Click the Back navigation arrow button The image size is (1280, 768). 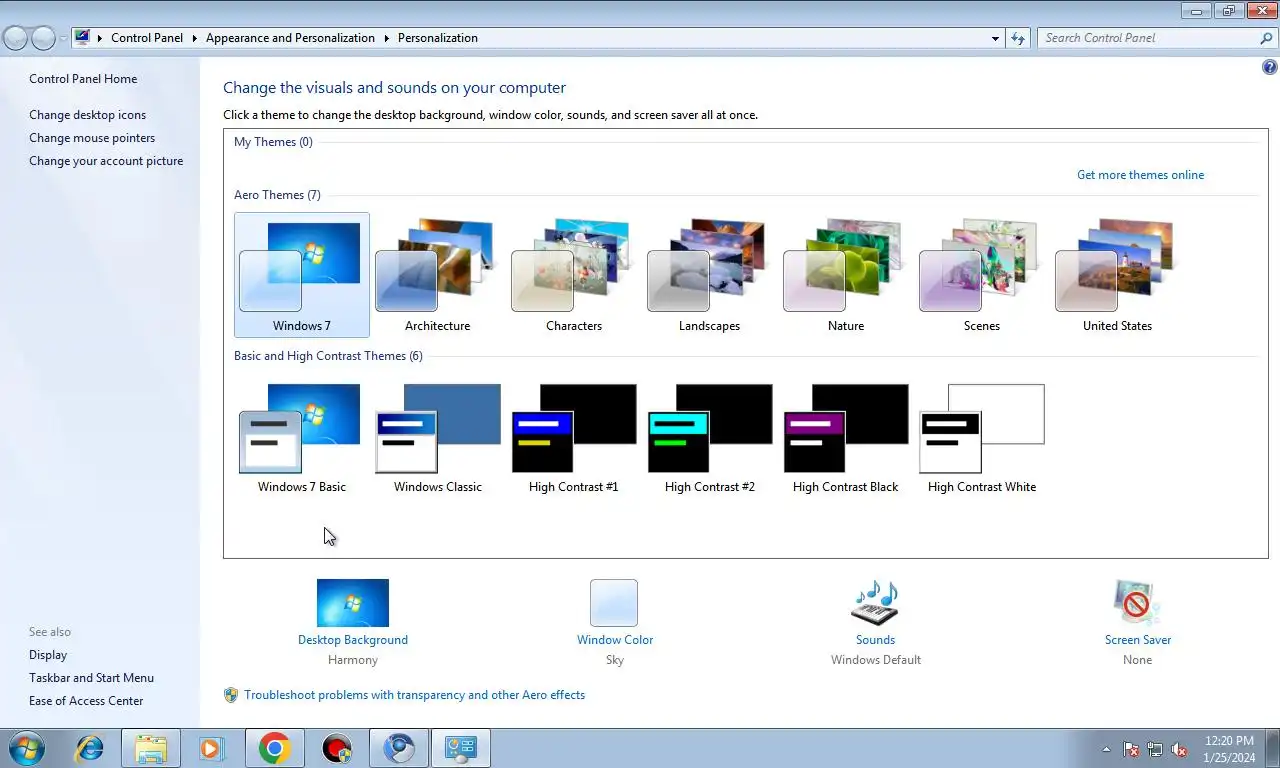pyautogui.click(x=15, y=38)
